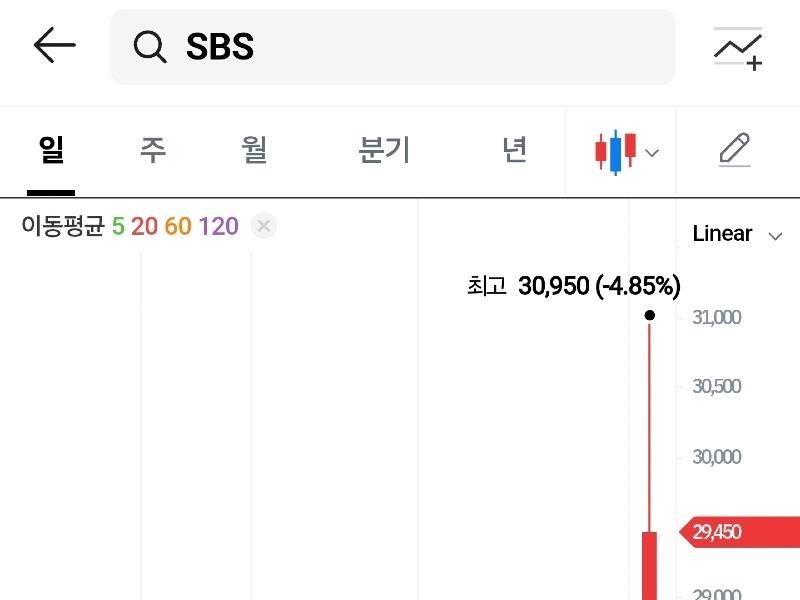Switch to the 년 (yearly) tab
This screenshot has width=800, height=600.
[514, 151]
